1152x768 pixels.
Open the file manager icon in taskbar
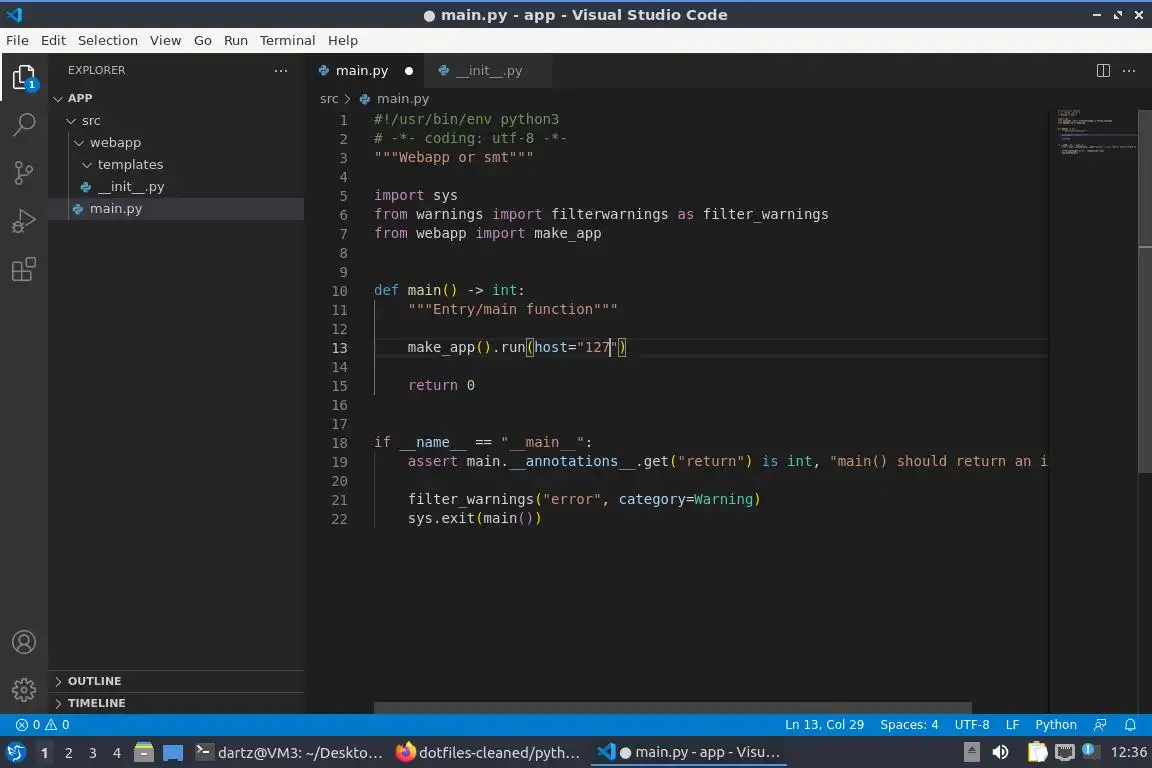tap(143, 753)
